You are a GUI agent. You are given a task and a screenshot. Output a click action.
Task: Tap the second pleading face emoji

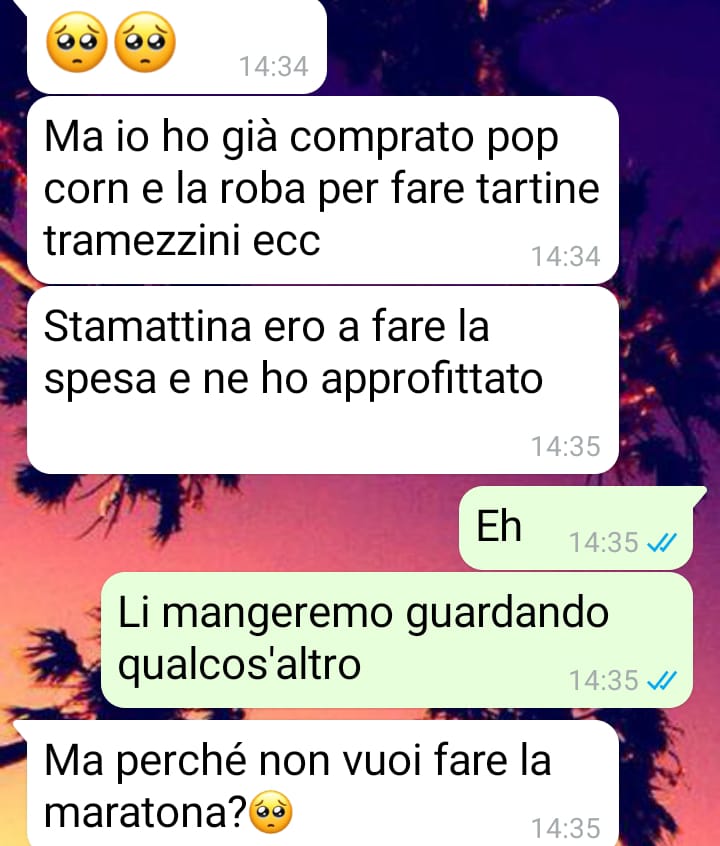tap(145, 42)
